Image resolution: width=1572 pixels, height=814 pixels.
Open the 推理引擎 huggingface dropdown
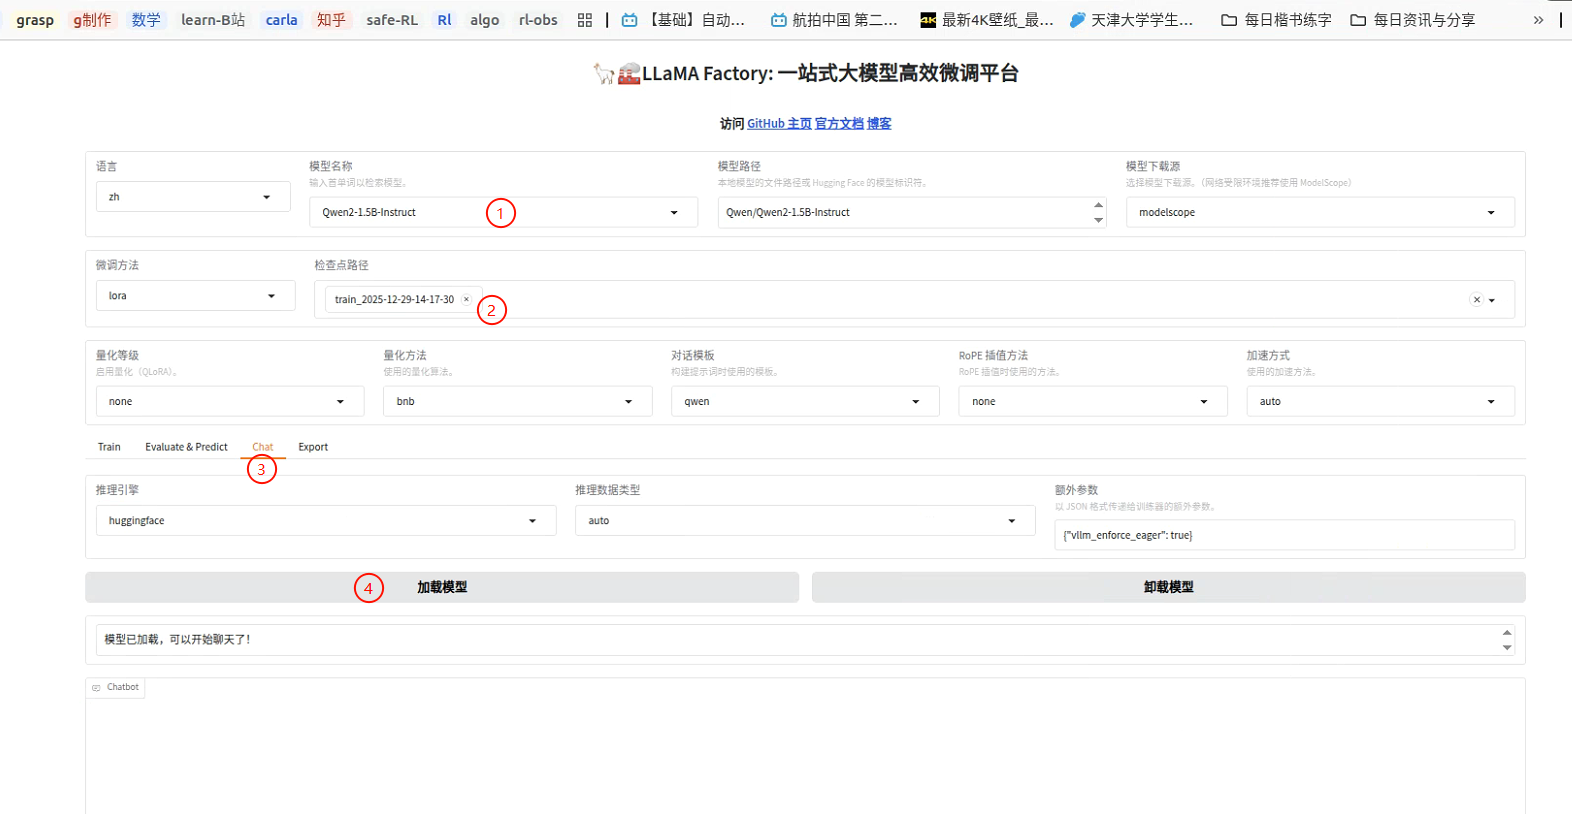[326, 520]
